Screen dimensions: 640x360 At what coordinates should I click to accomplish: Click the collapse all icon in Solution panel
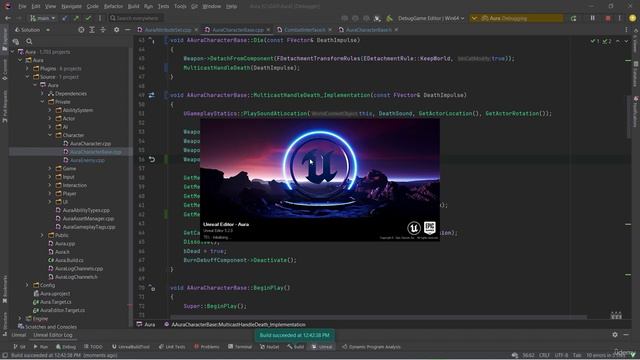point(103,30)
